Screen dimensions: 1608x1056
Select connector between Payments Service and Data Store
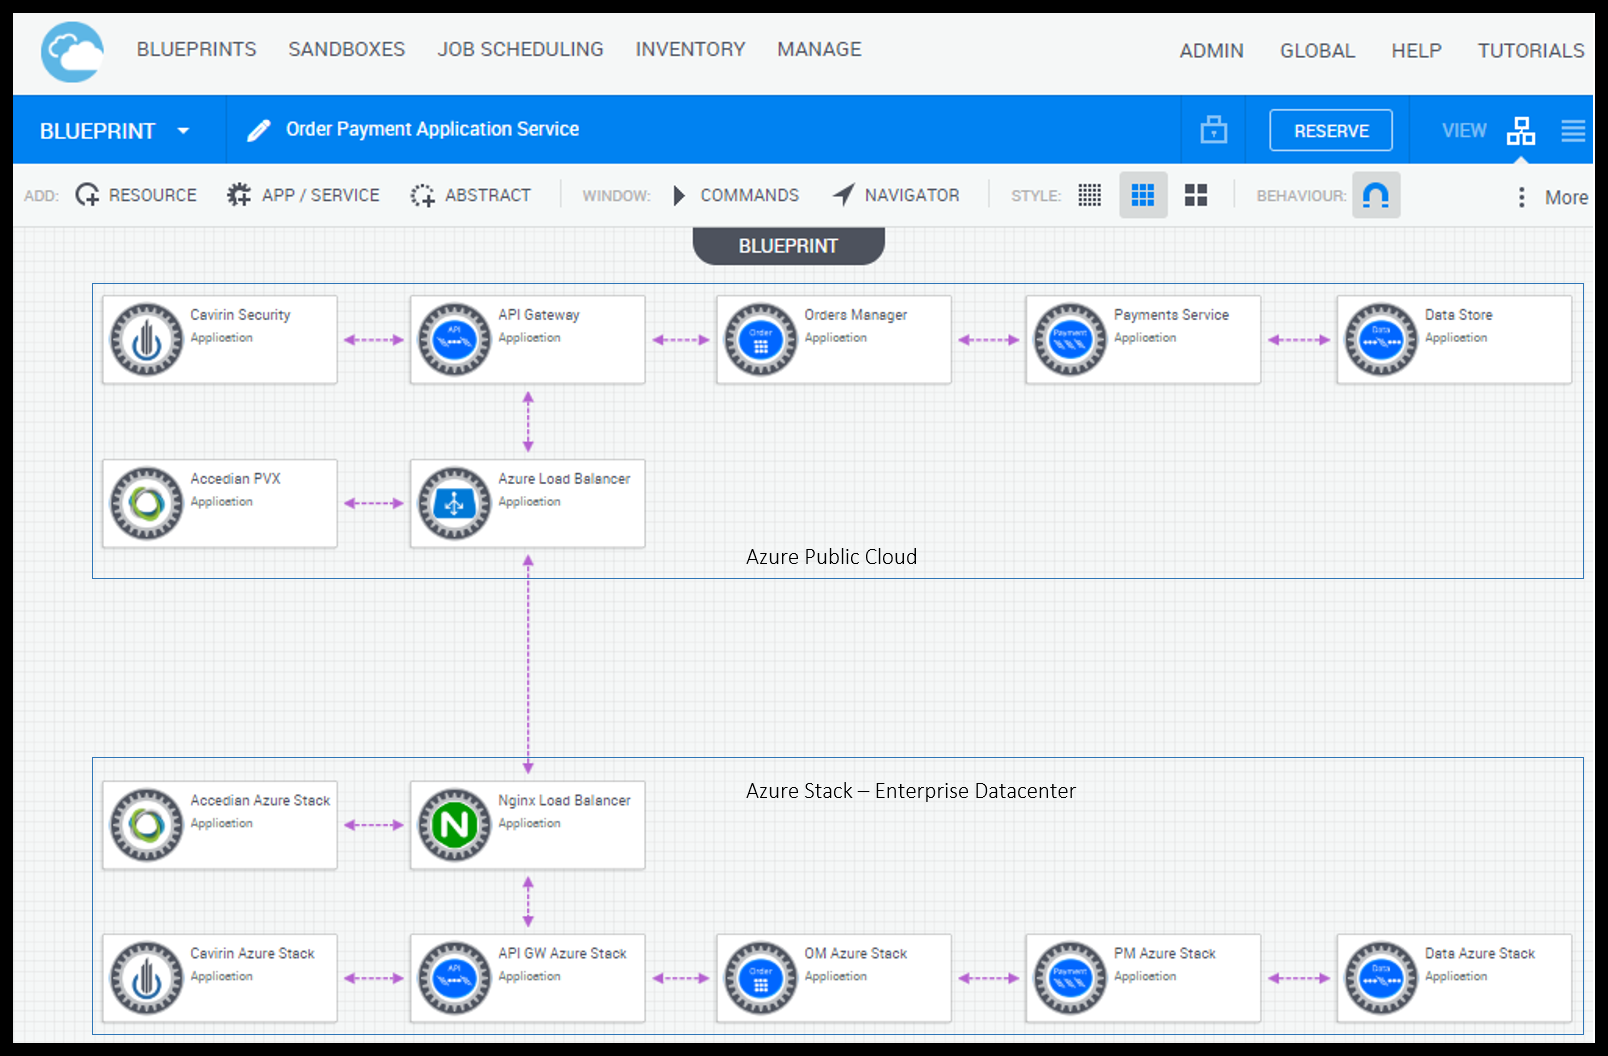coord(1299,340)
